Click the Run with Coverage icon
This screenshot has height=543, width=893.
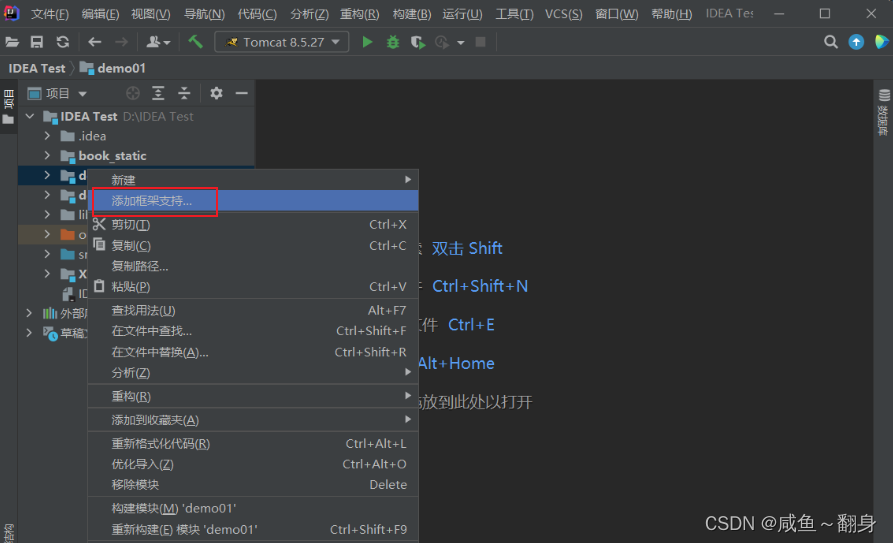click(x=418, y=42)
